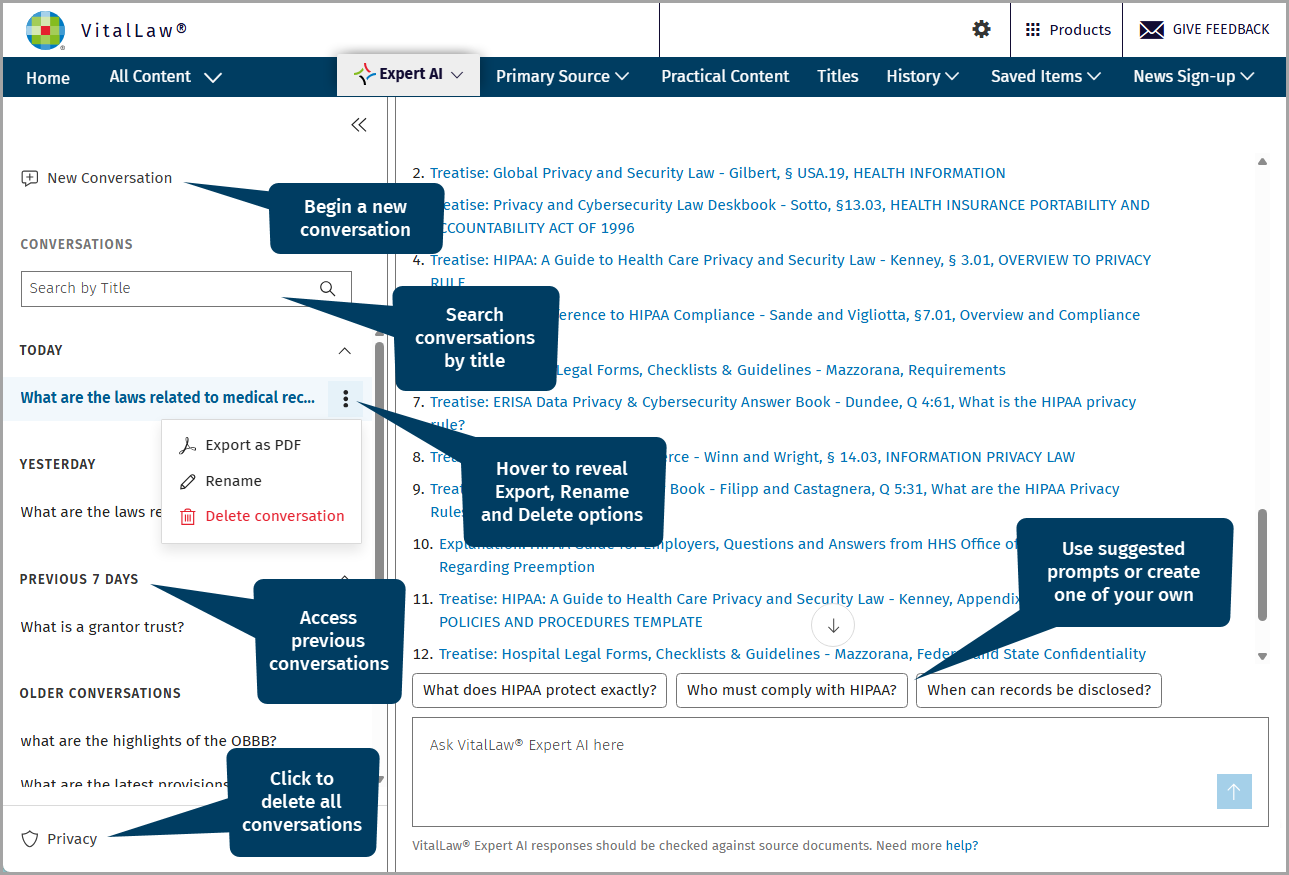Select prompt 'When can records be disclosed?'
1289x875 pixels.
1039,690
